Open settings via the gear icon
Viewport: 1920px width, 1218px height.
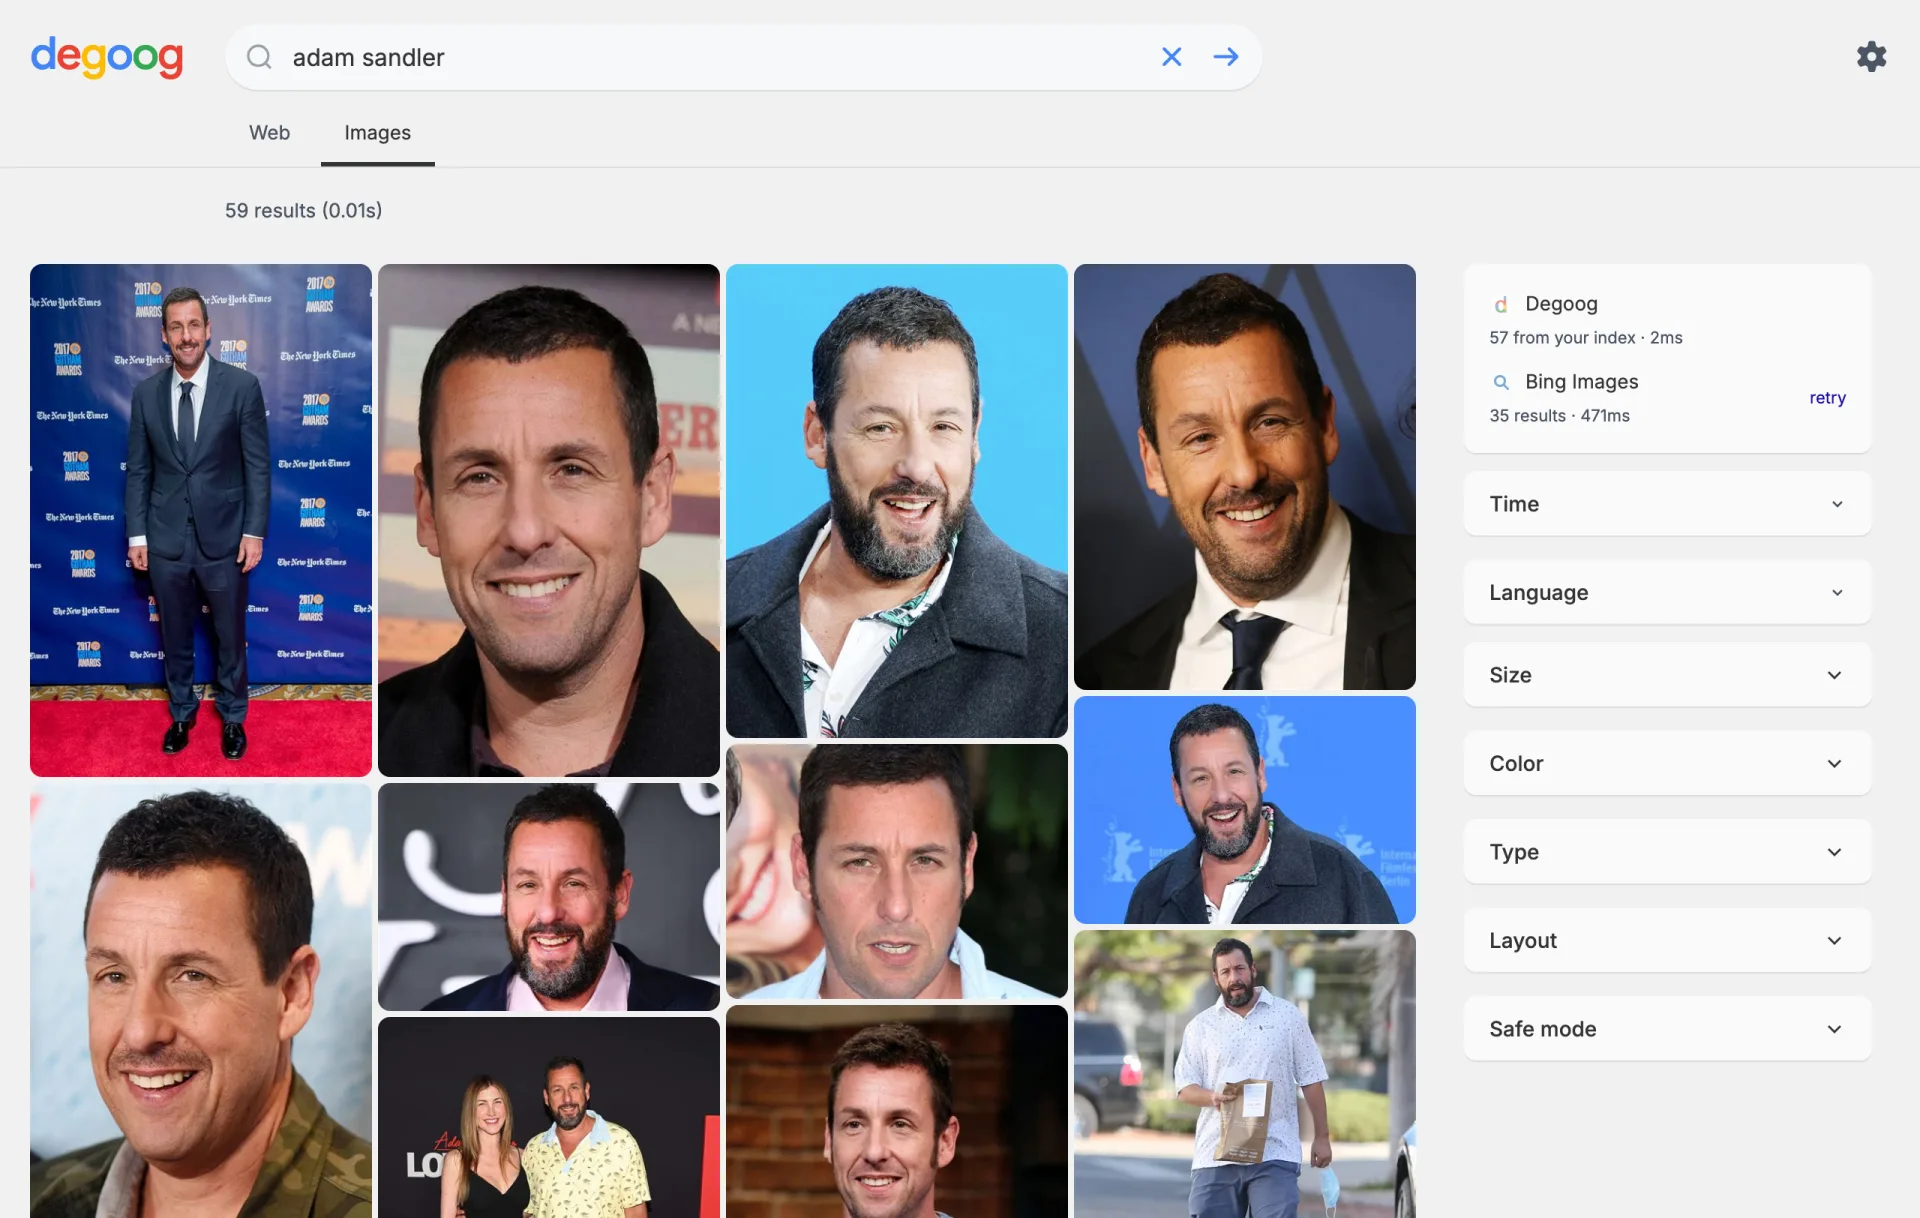coord(1871,56)
